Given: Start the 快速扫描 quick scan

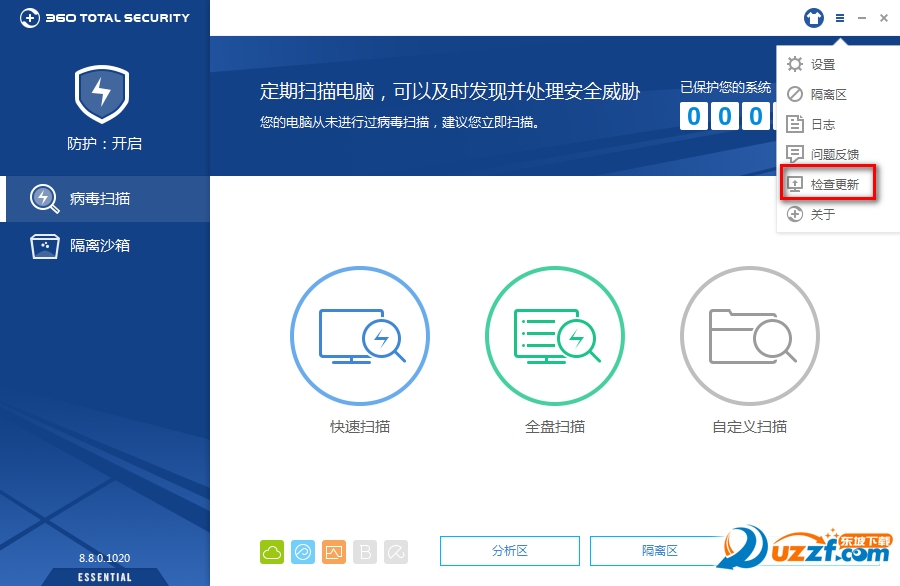Looking at the screenshot, I should [360, 336].
